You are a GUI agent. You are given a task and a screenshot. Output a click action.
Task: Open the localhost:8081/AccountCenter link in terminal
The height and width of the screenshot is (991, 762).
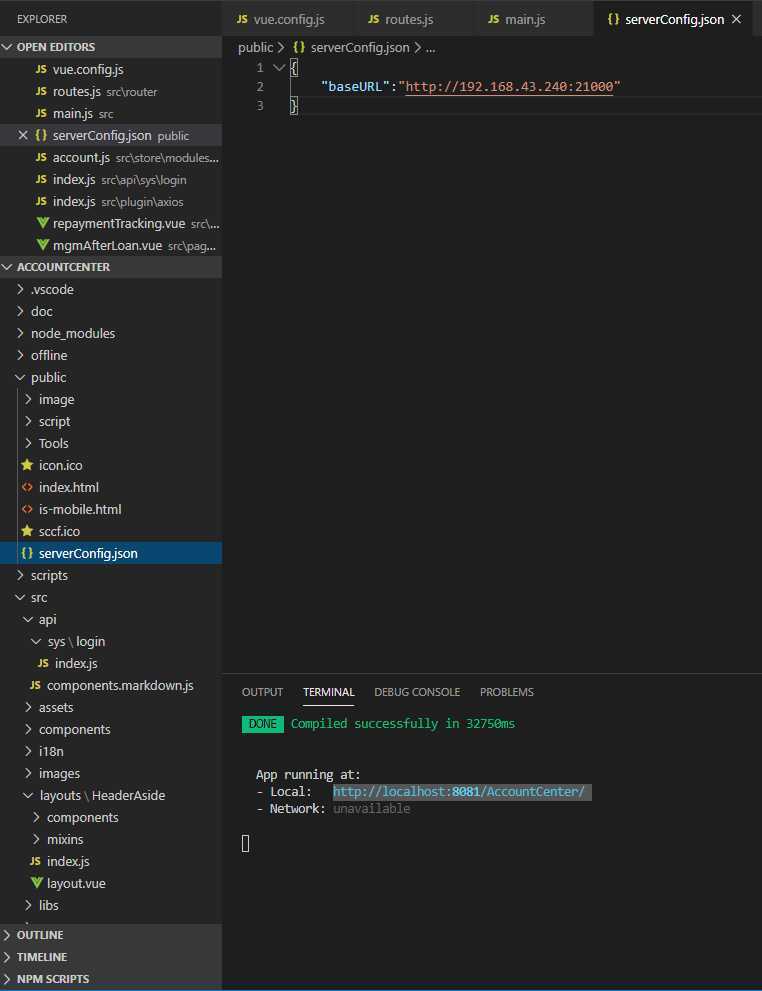[x=459, y=792]
